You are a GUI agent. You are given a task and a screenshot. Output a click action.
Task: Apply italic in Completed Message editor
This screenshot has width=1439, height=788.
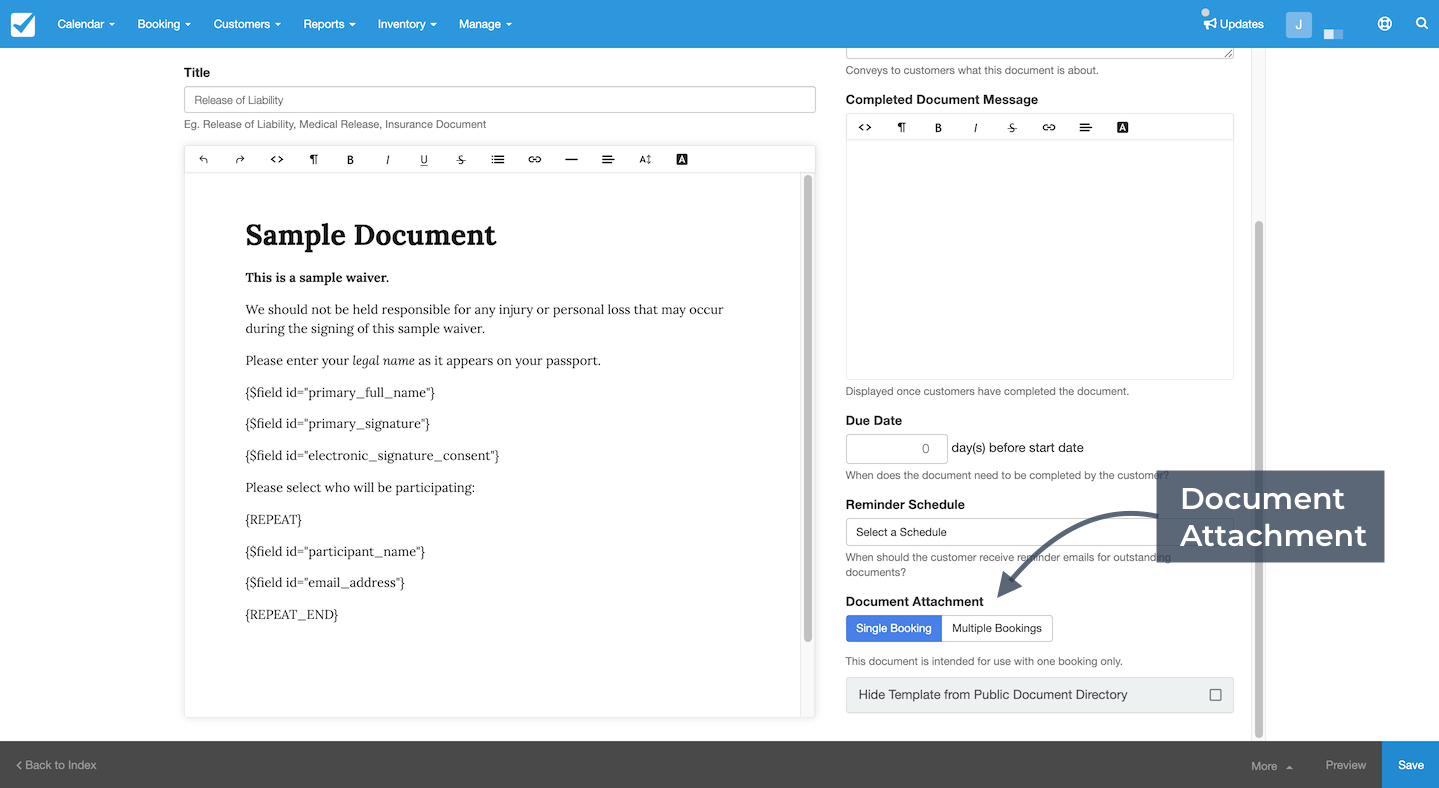pos(975,128)
